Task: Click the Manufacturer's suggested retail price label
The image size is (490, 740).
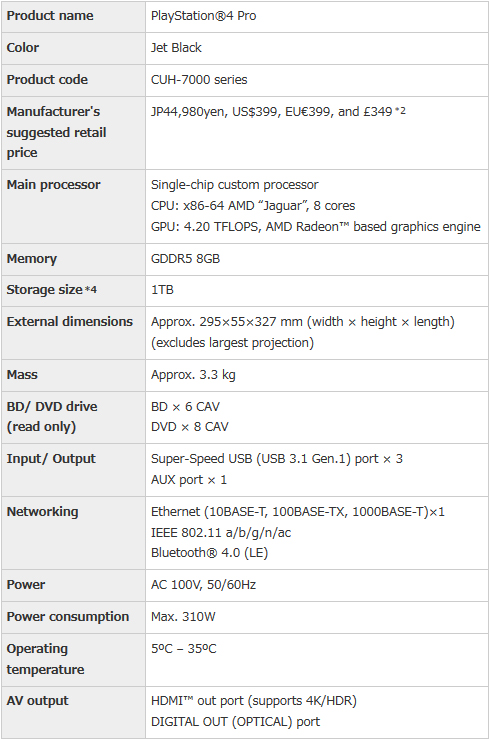Action: point(56,132)
